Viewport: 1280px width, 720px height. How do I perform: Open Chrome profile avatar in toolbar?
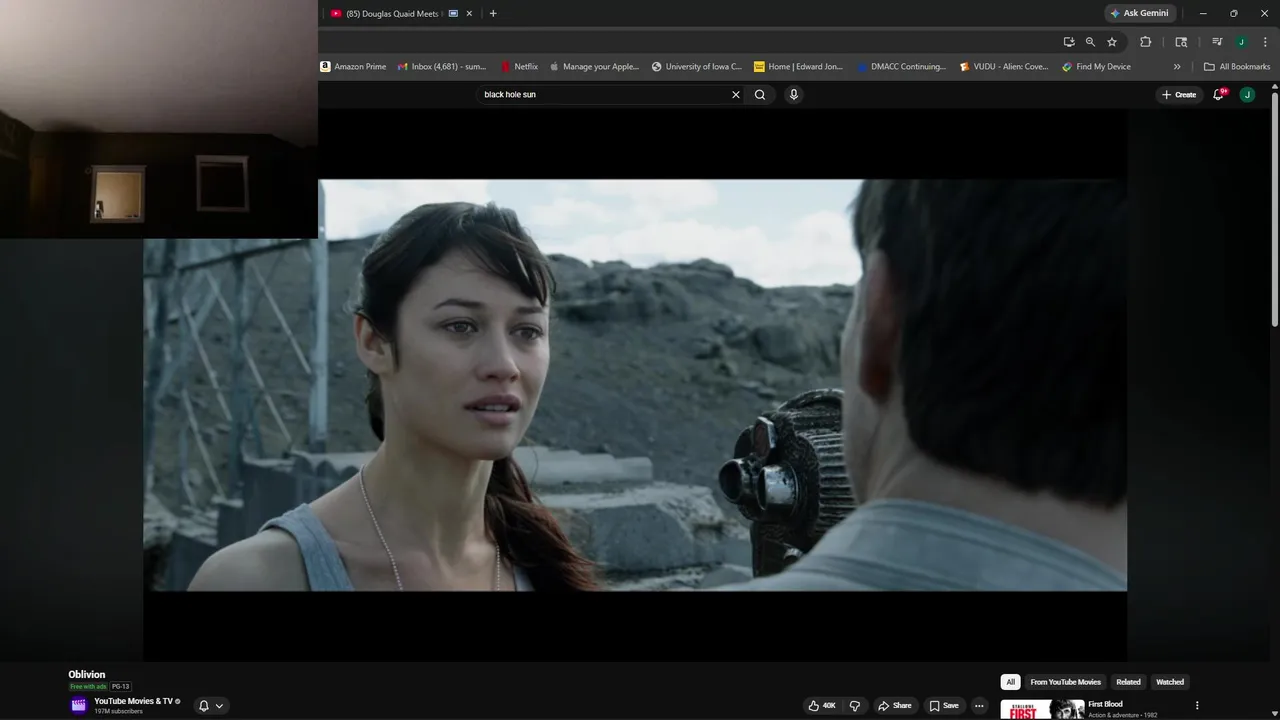point(1241,42)
